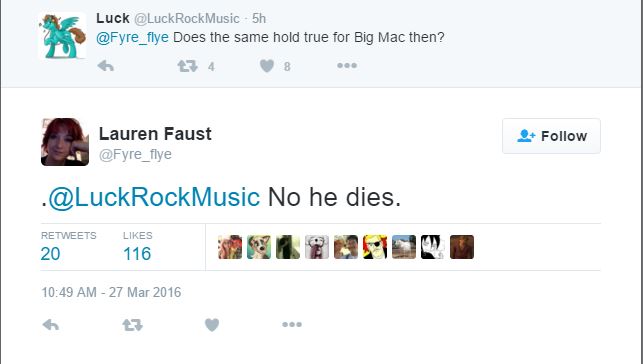643x364 pixels.
Task: Retweet Lauren Faust's 'No he dies' tweet
Action: click(132, 325)
